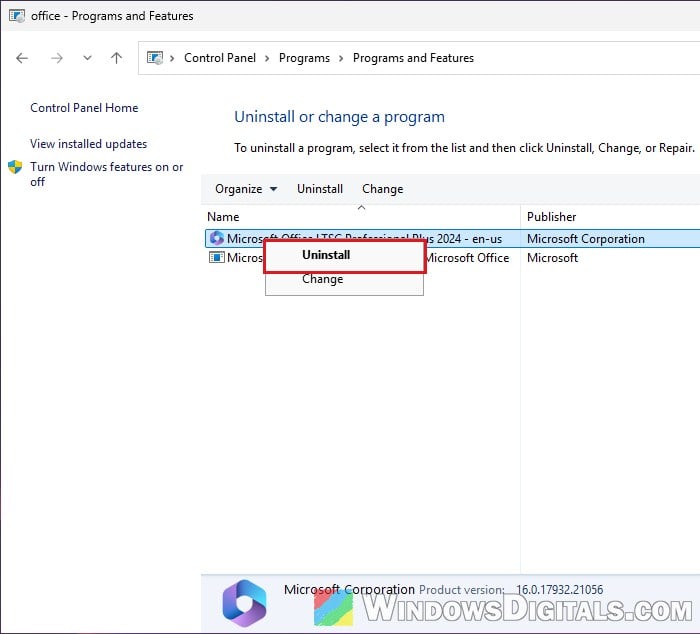Click the shield icon beside Windows features
700x634 pixels.
15,167
